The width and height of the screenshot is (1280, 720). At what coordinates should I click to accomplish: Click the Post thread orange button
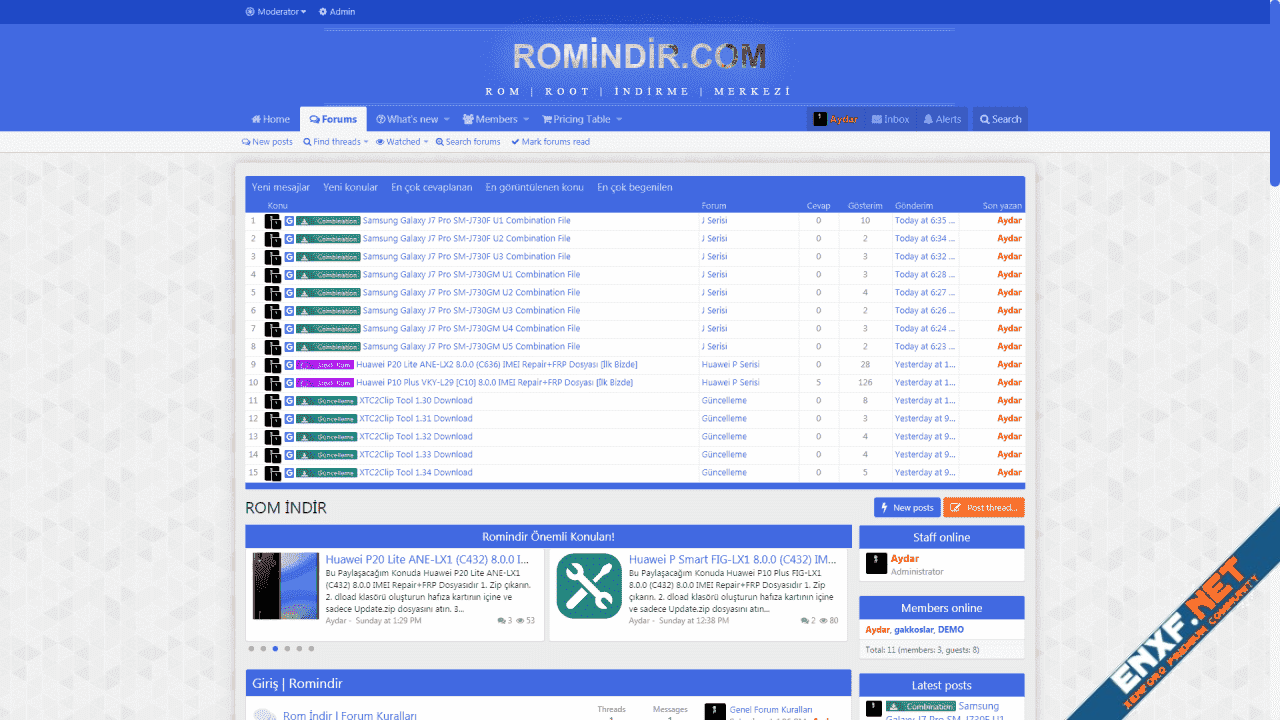[983, 508]
